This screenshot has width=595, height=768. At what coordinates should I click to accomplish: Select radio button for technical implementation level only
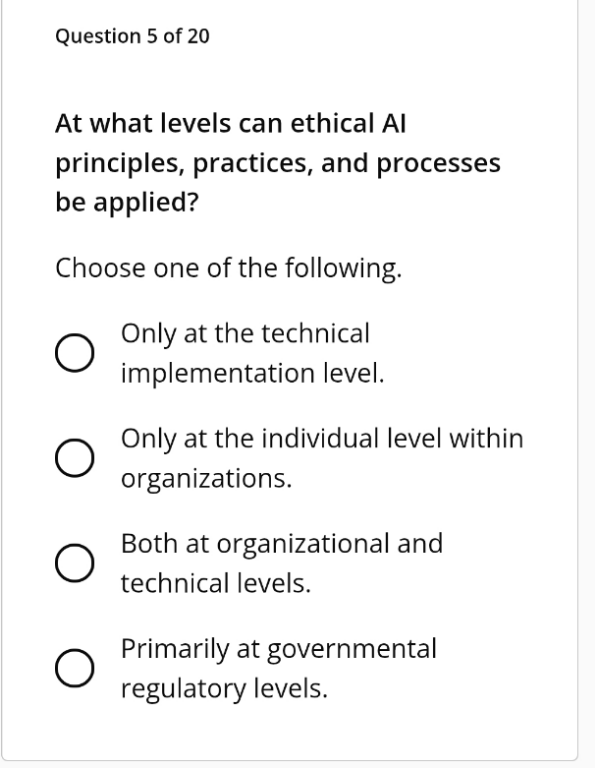tap(74, 353)
